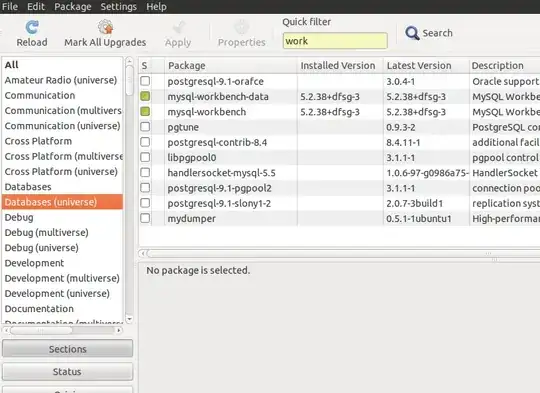Click the Search magnifier icon

[412, 33]
